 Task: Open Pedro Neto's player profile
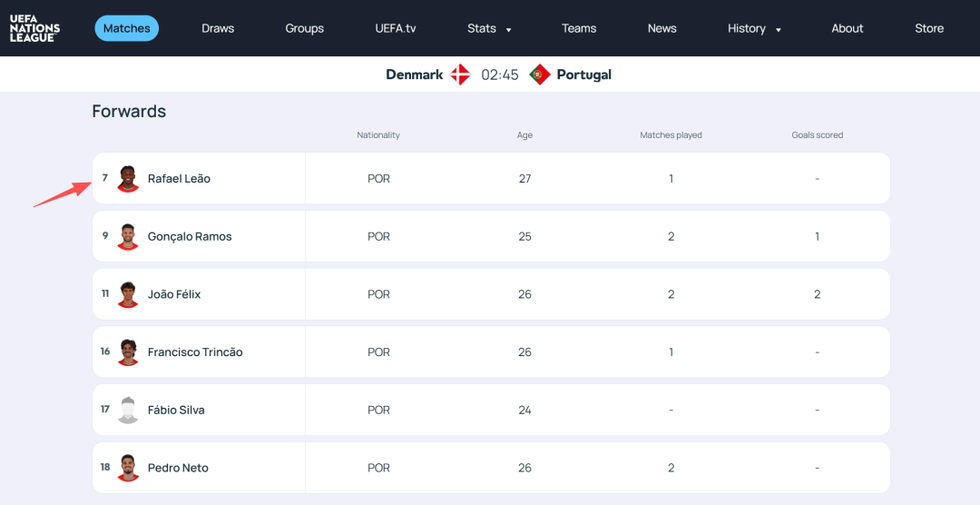pyautogui.click(x=178, y=468)
